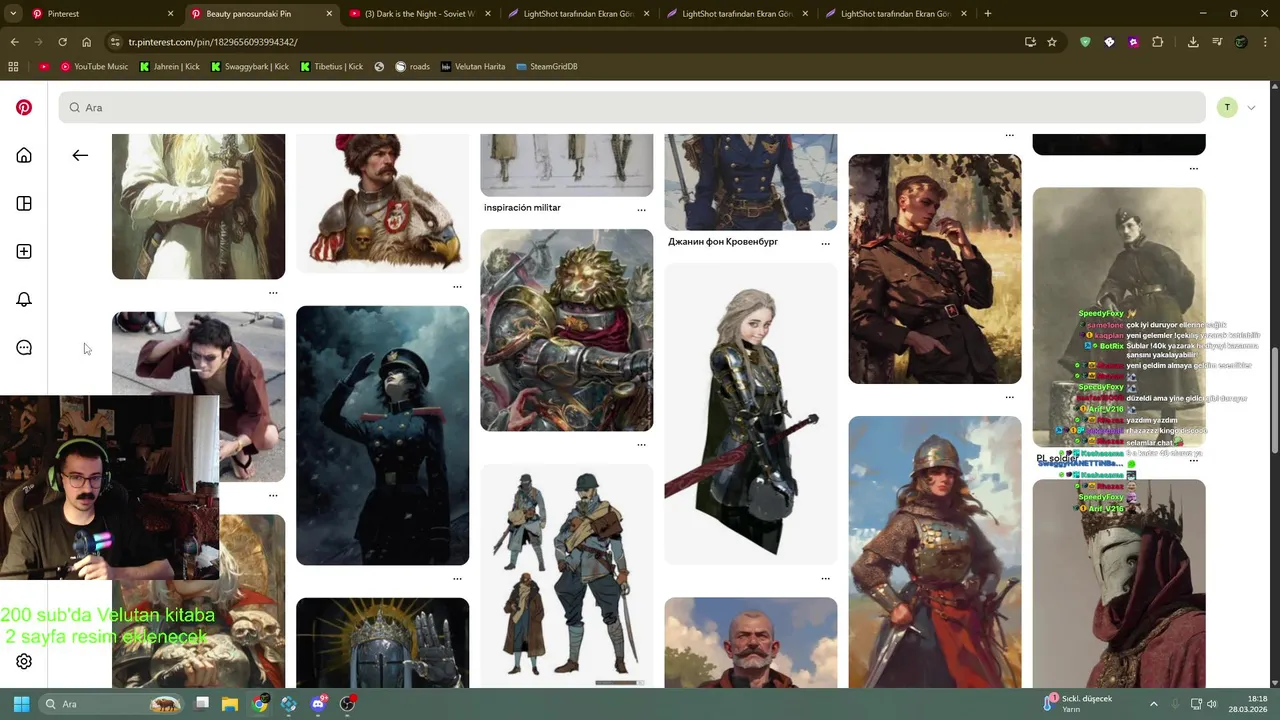Open more options under saluting officer pin
Viewport: 1280px width, 720px height.
click(x=457, y=578)
